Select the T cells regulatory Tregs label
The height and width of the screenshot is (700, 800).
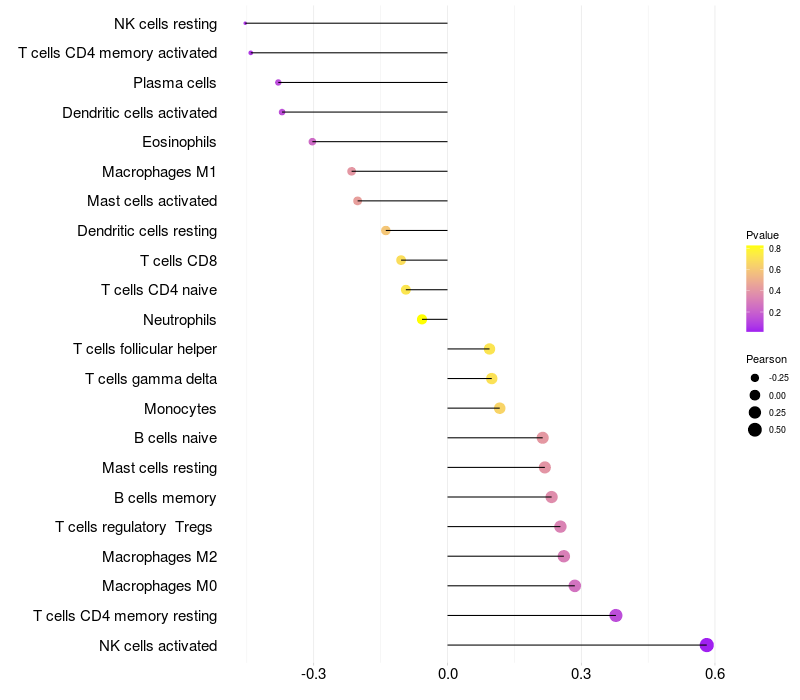tap(134, 527)
